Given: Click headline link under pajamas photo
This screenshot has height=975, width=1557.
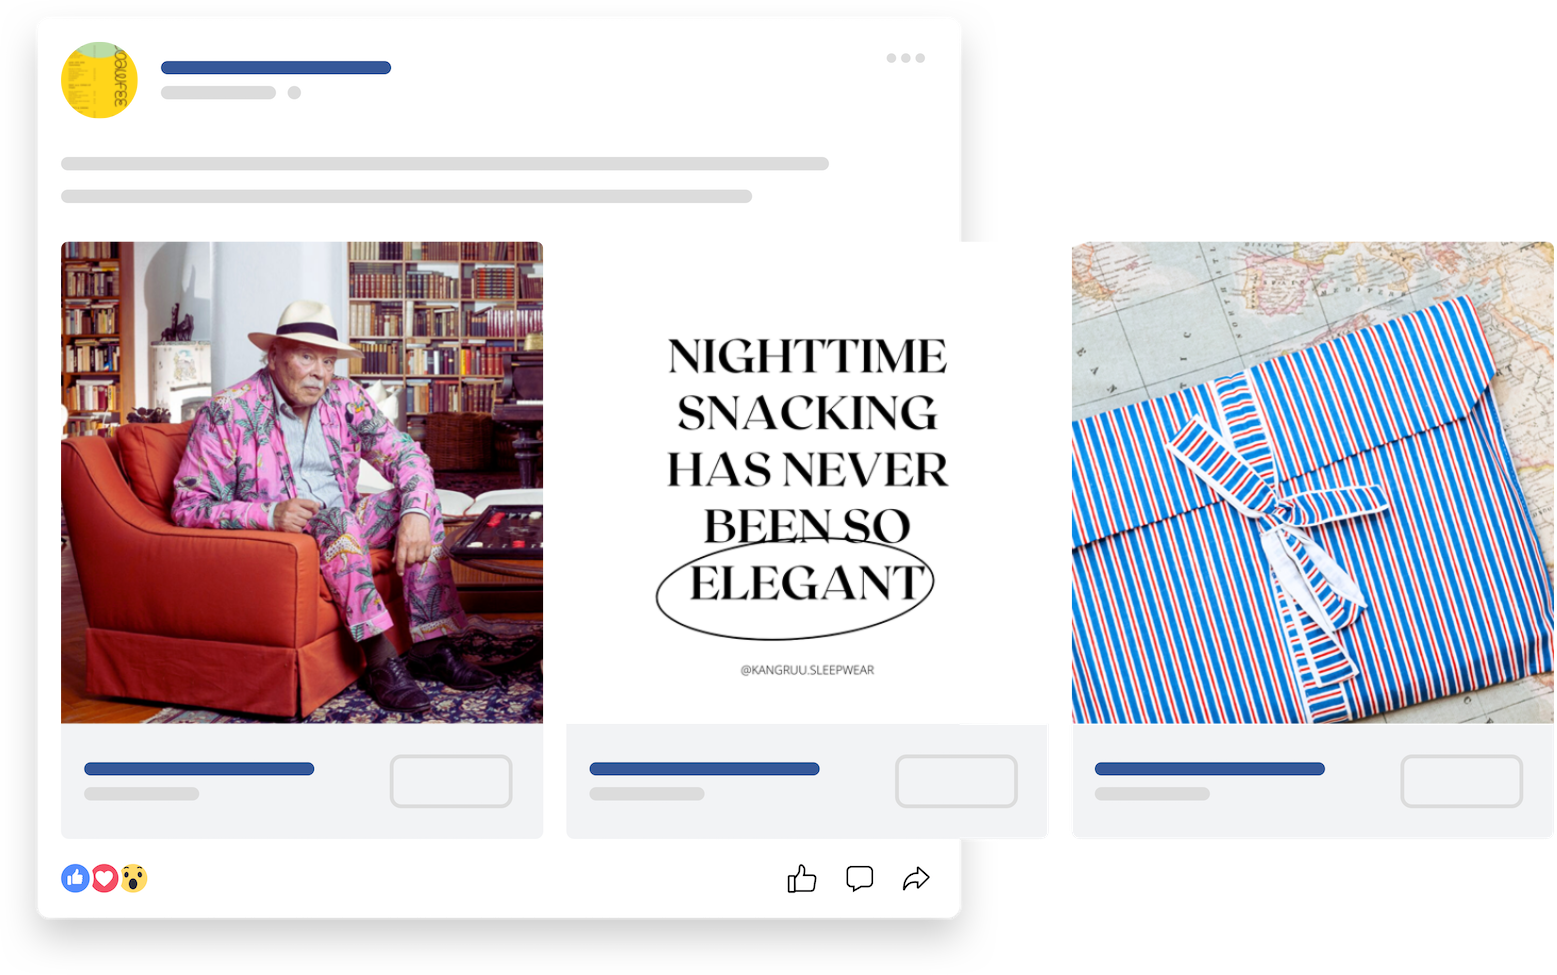Looking at the screenshot, I should point(199,769).
